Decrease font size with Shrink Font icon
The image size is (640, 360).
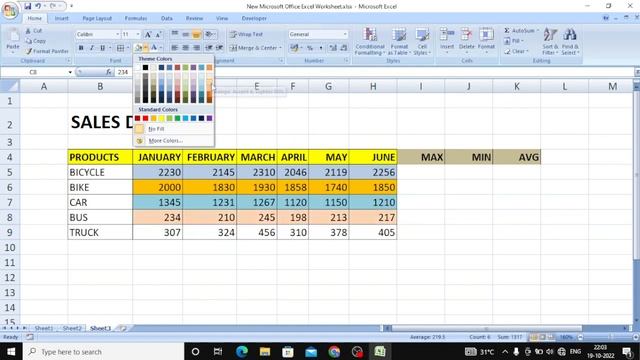[158, 35]
